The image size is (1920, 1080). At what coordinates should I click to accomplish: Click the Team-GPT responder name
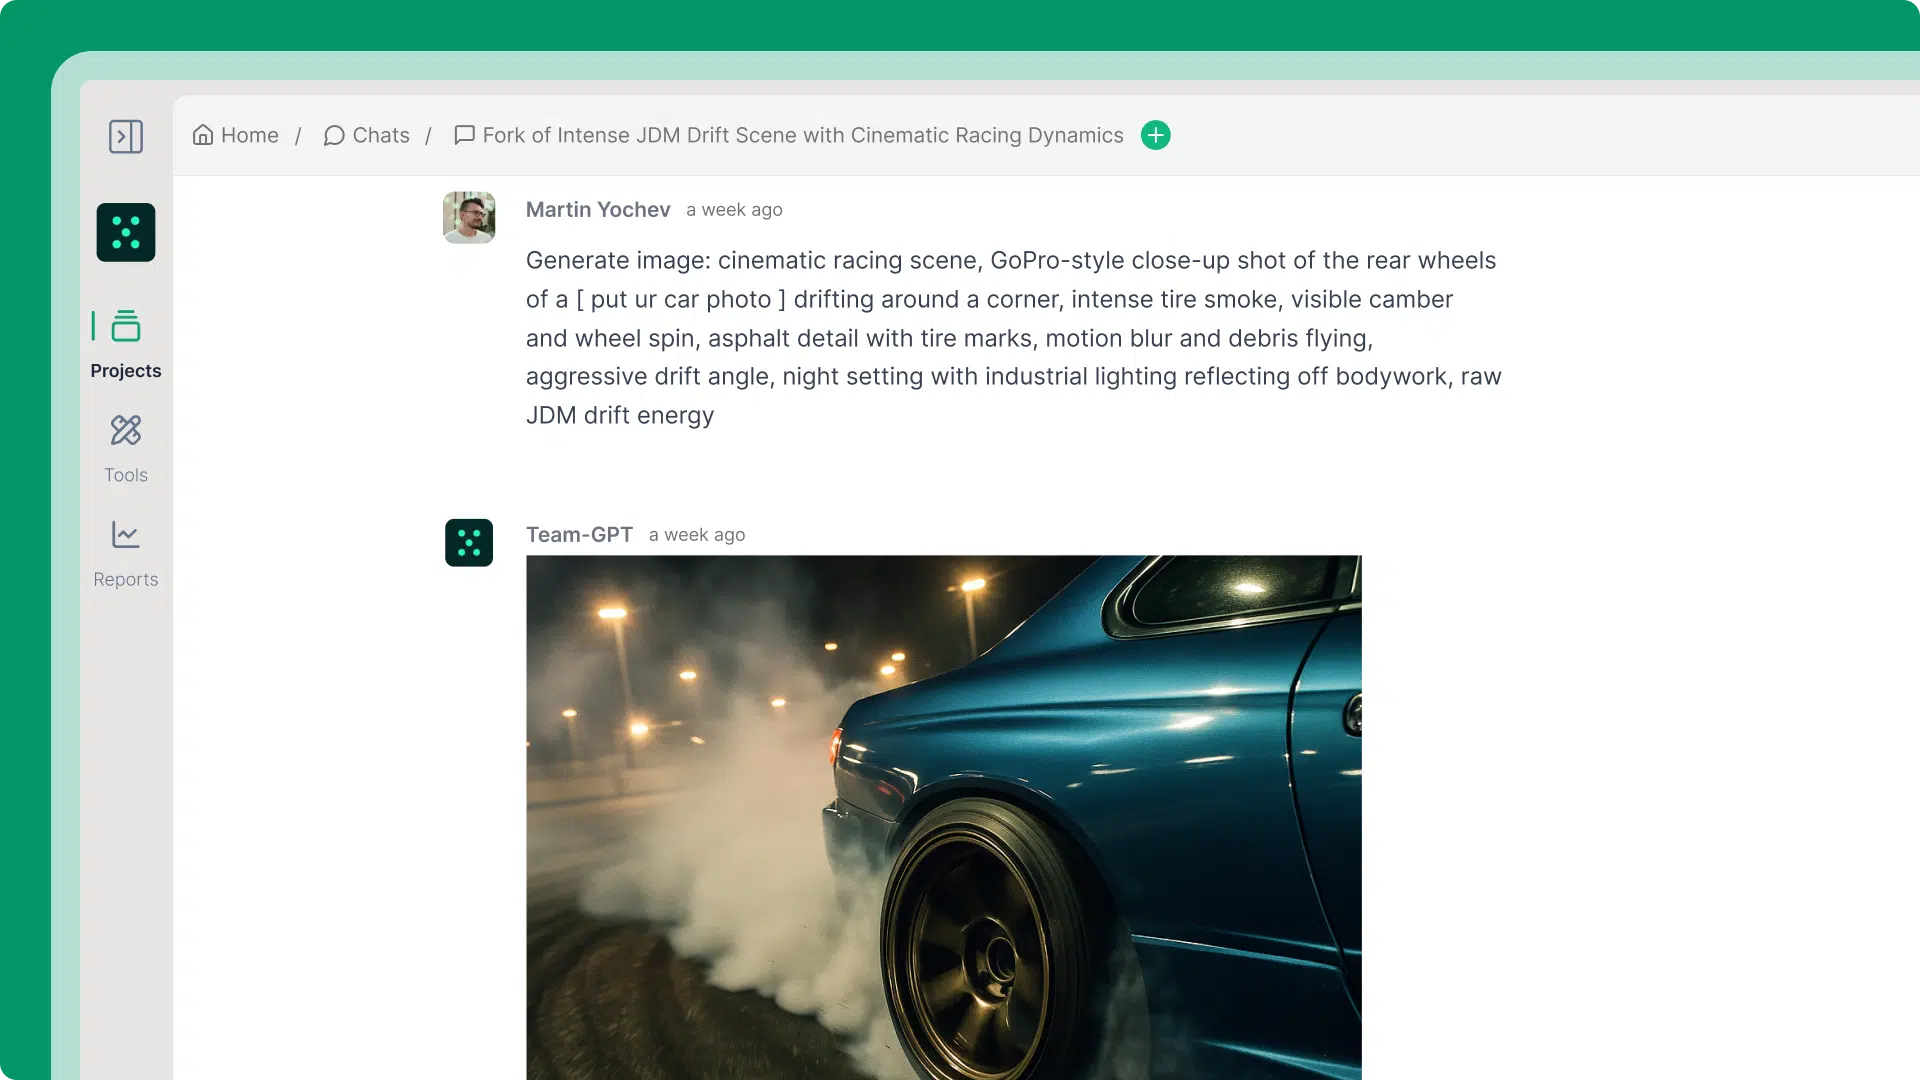(x=579, y=535)
